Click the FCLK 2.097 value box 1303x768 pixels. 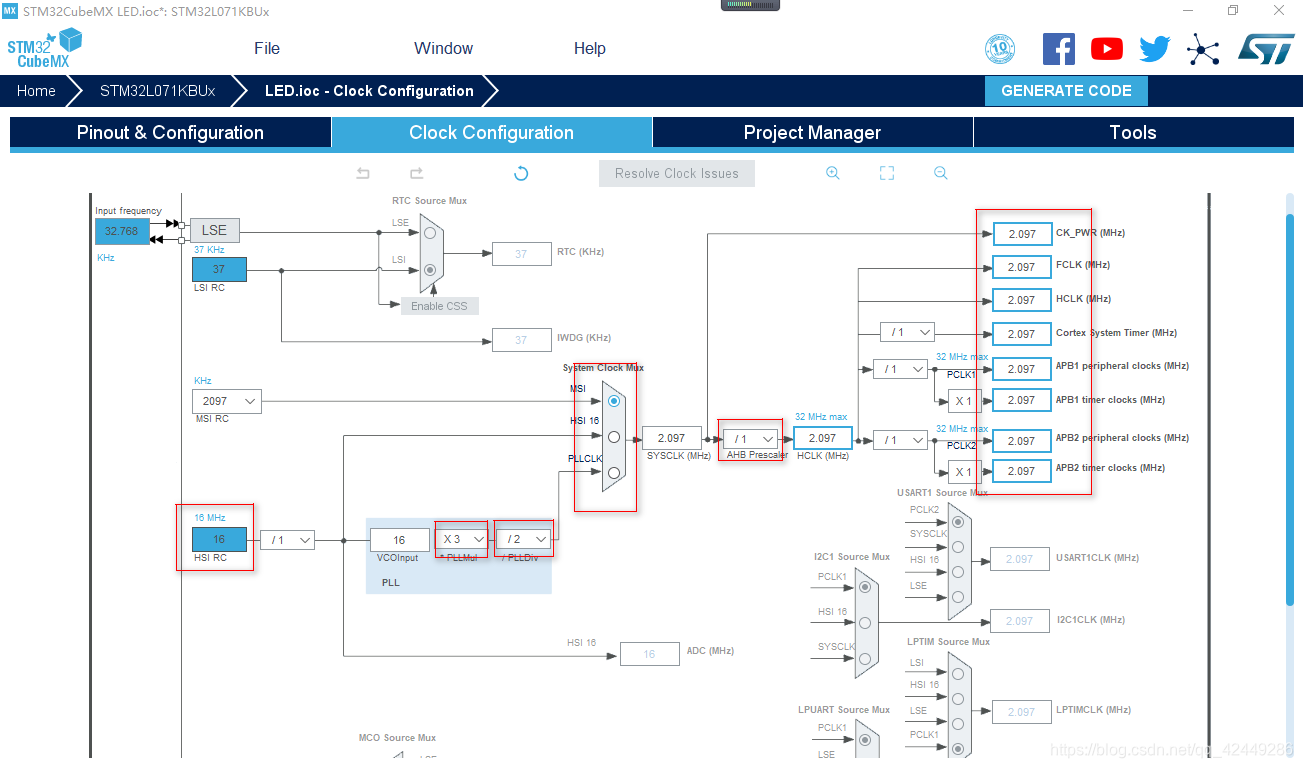pos(1022,267)
